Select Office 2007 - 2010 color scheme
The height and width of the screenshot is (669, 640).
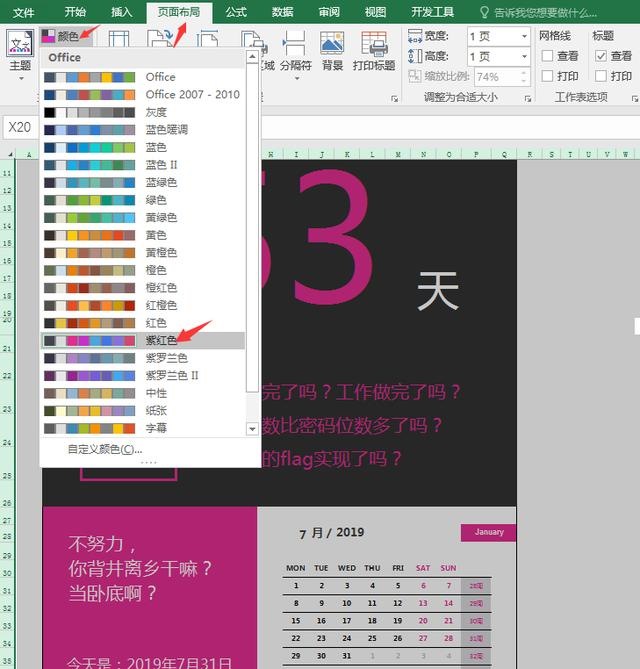pos(143,94)
